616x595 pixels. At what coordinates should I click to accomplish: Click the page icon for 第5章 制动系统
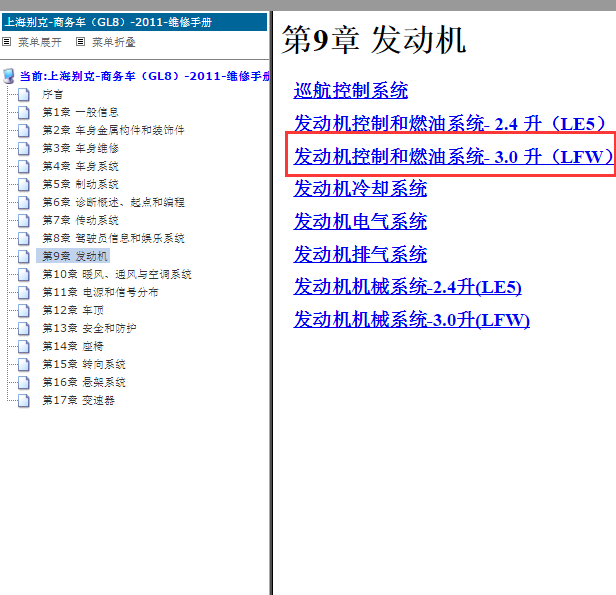point(24,185)
